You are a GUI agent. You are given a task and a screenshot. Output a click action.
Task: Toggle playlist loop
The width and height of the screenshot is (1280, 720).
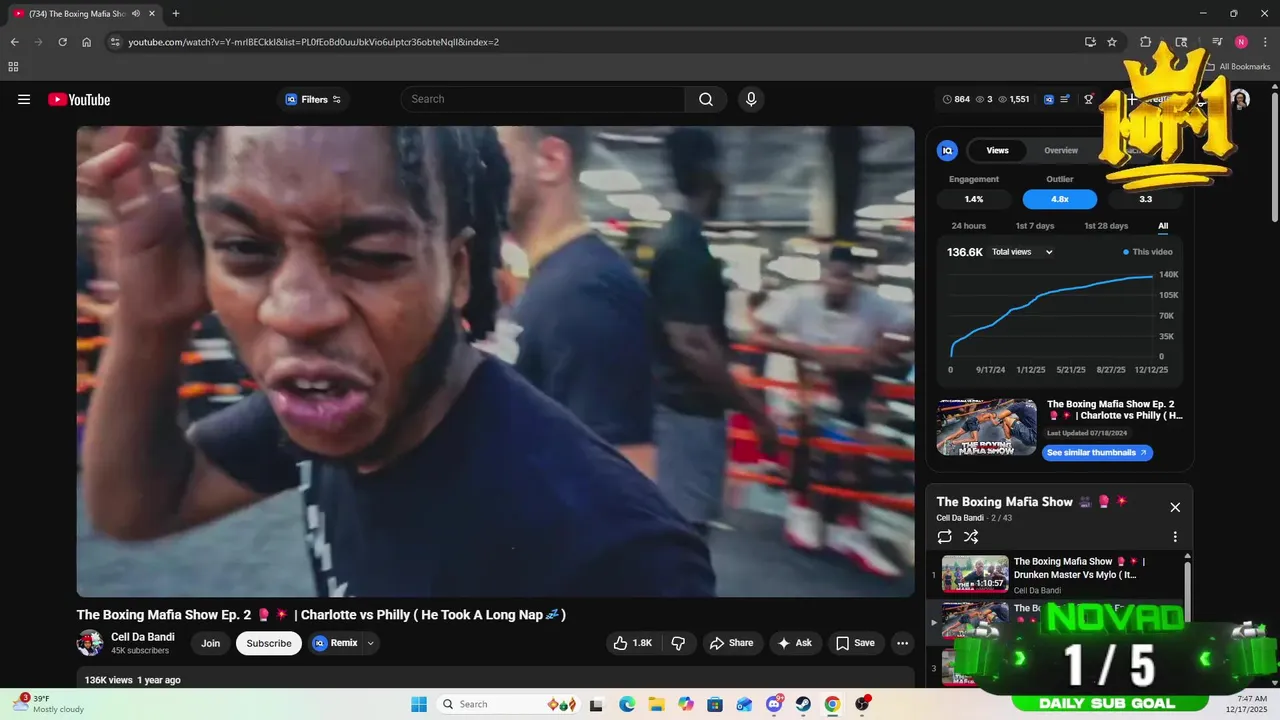[x=945, y=537]
